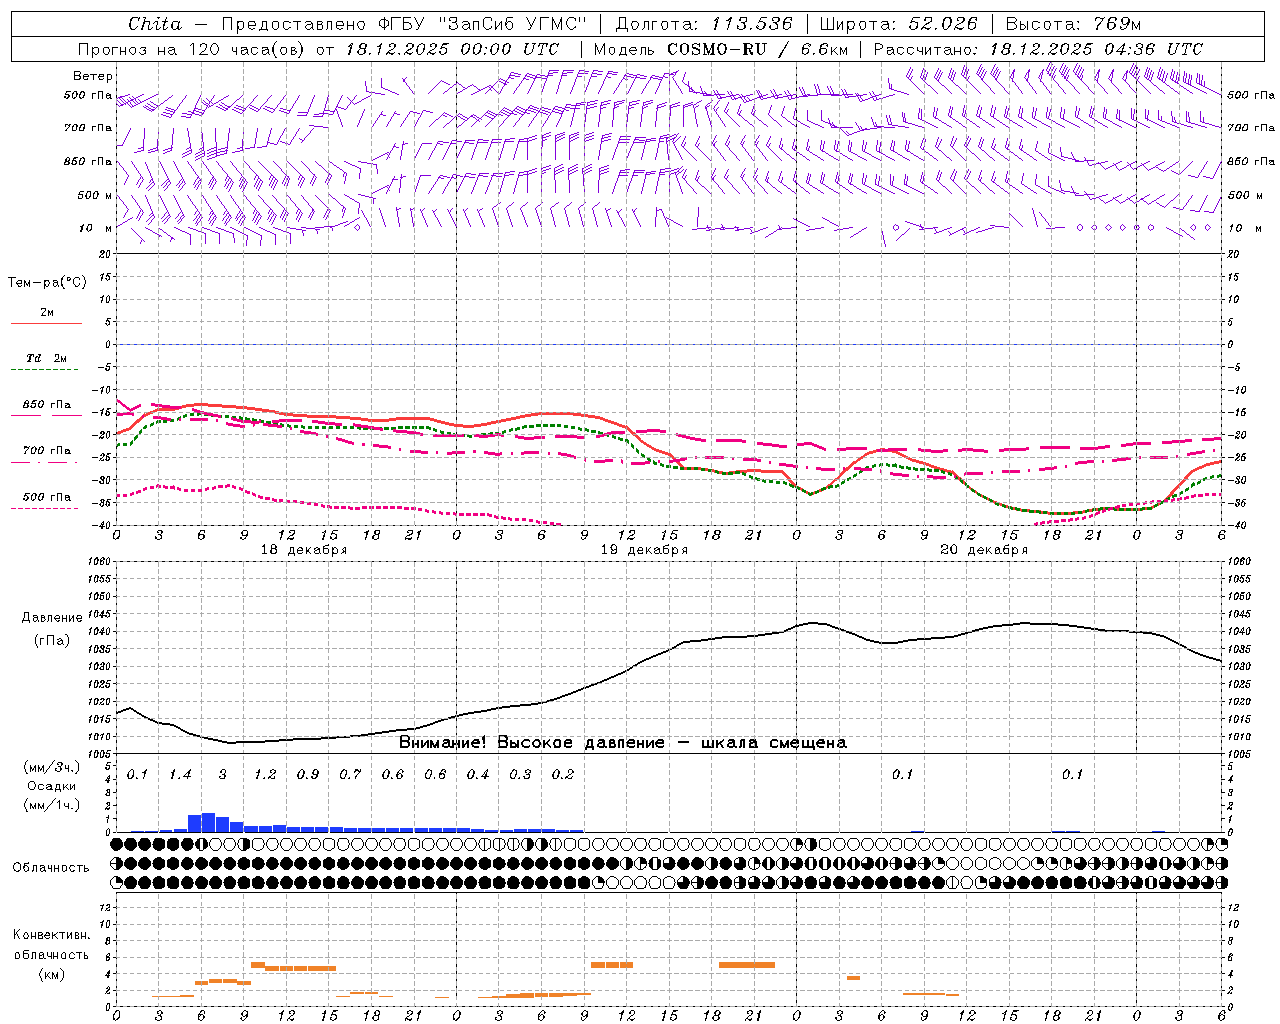
Task: Click the "Широта: 52.026" header field
Action: (899, 24)
